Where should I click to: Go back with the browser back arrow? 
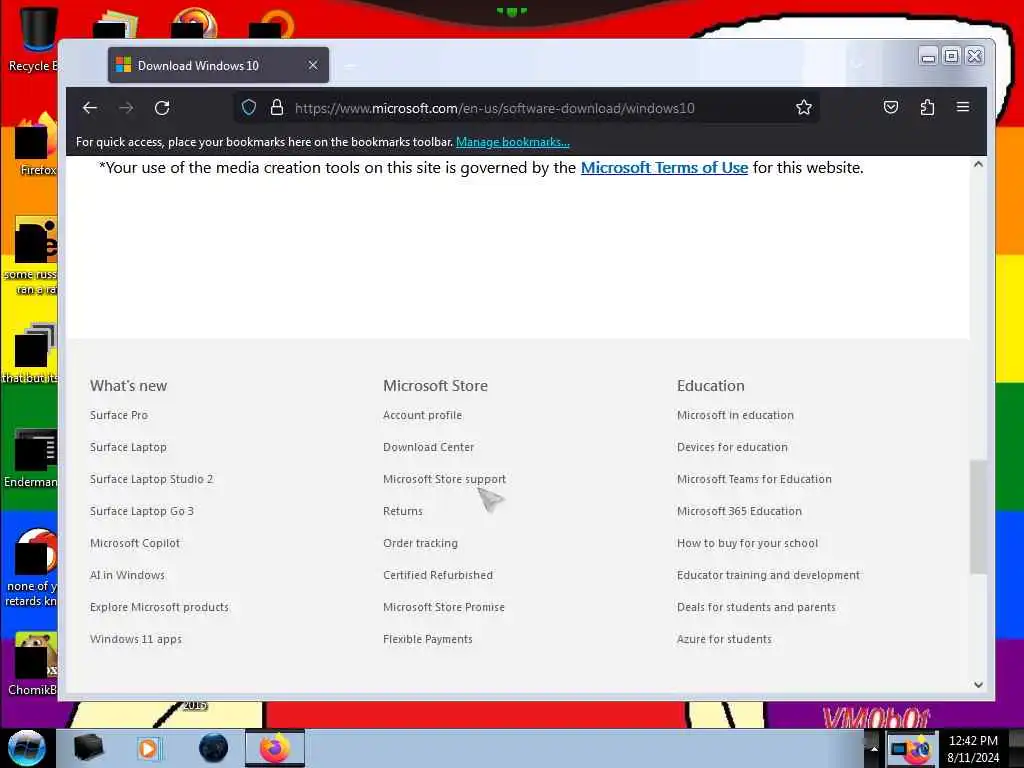tap(89, 108)
